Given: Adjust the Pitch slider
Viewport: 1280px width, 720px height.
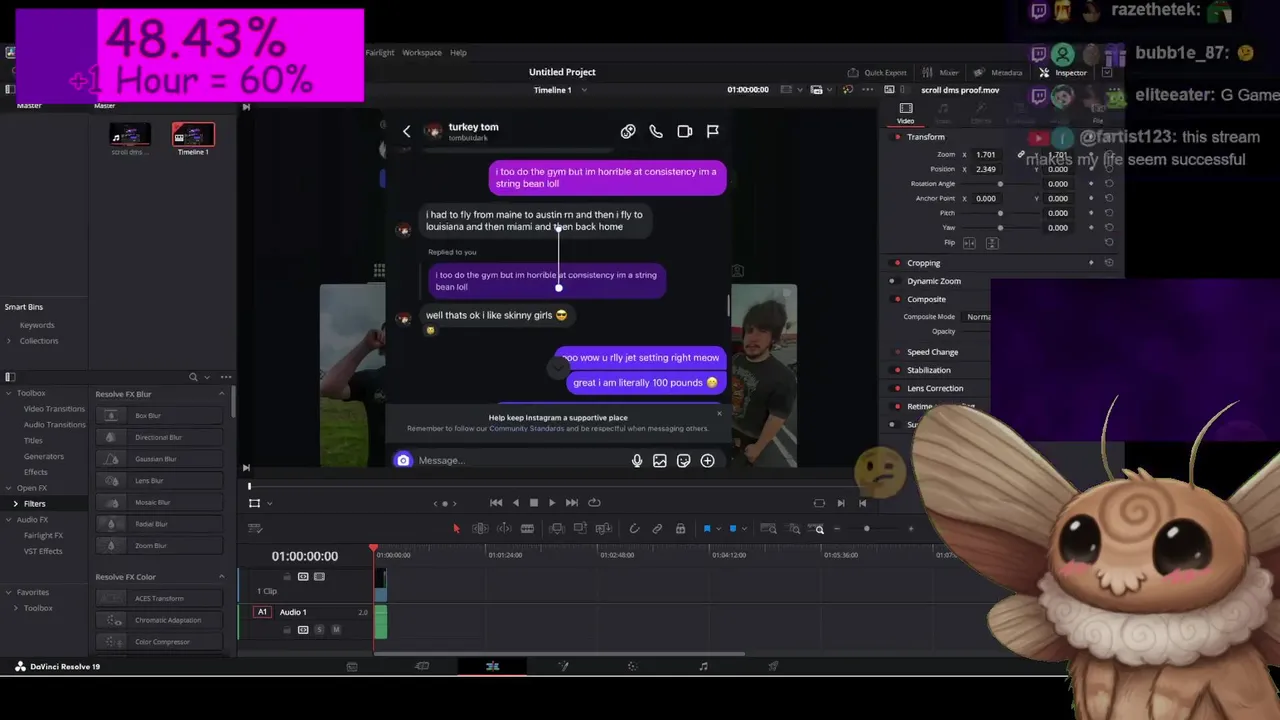Looking at the screenshot, I should pyautogui.click(x=1000, y=213).
